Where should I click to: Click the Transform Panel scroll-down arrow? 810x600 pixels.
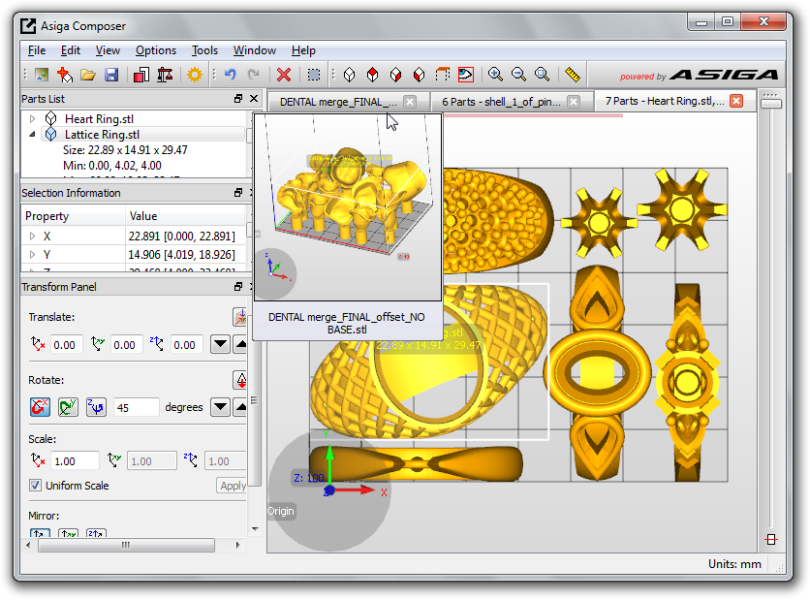[x=255, y=529]
